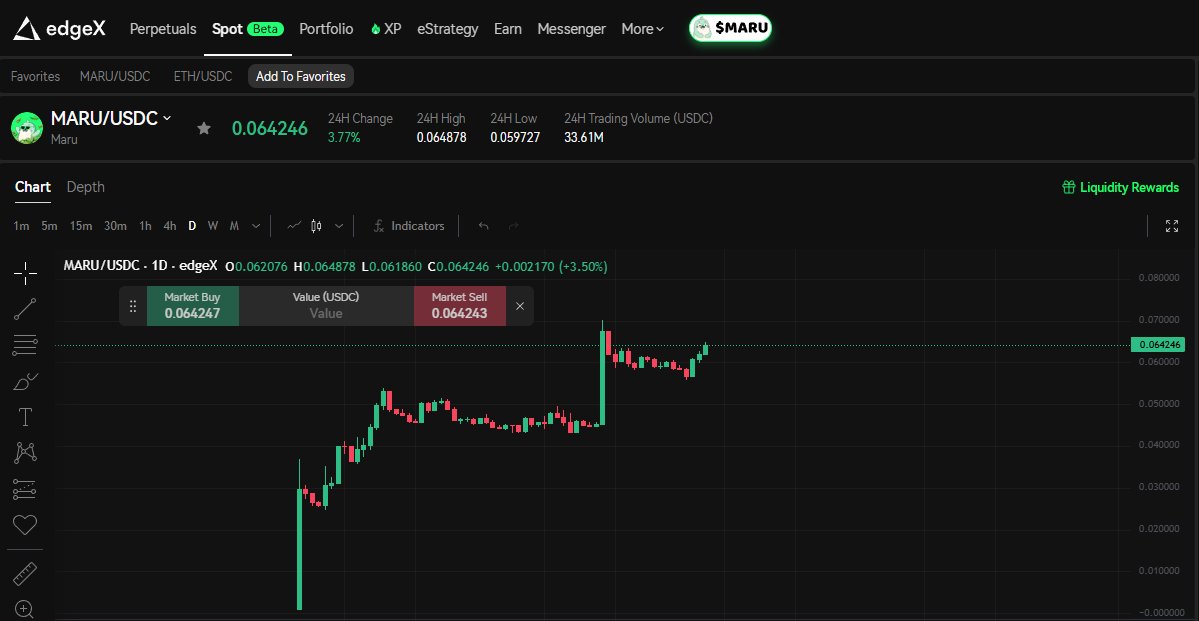Screen dimensions: 1199x621
Task: Click Add To Favorites button
Action: [x=301, y=76]
